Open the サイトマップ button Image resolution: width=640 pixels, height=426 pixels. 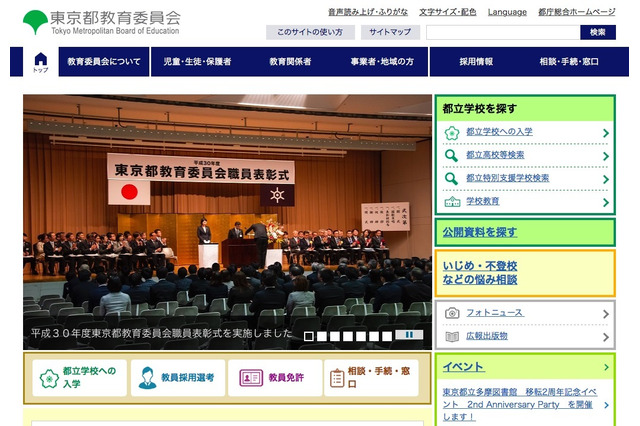pyautogui.click(x=390, y=32)
